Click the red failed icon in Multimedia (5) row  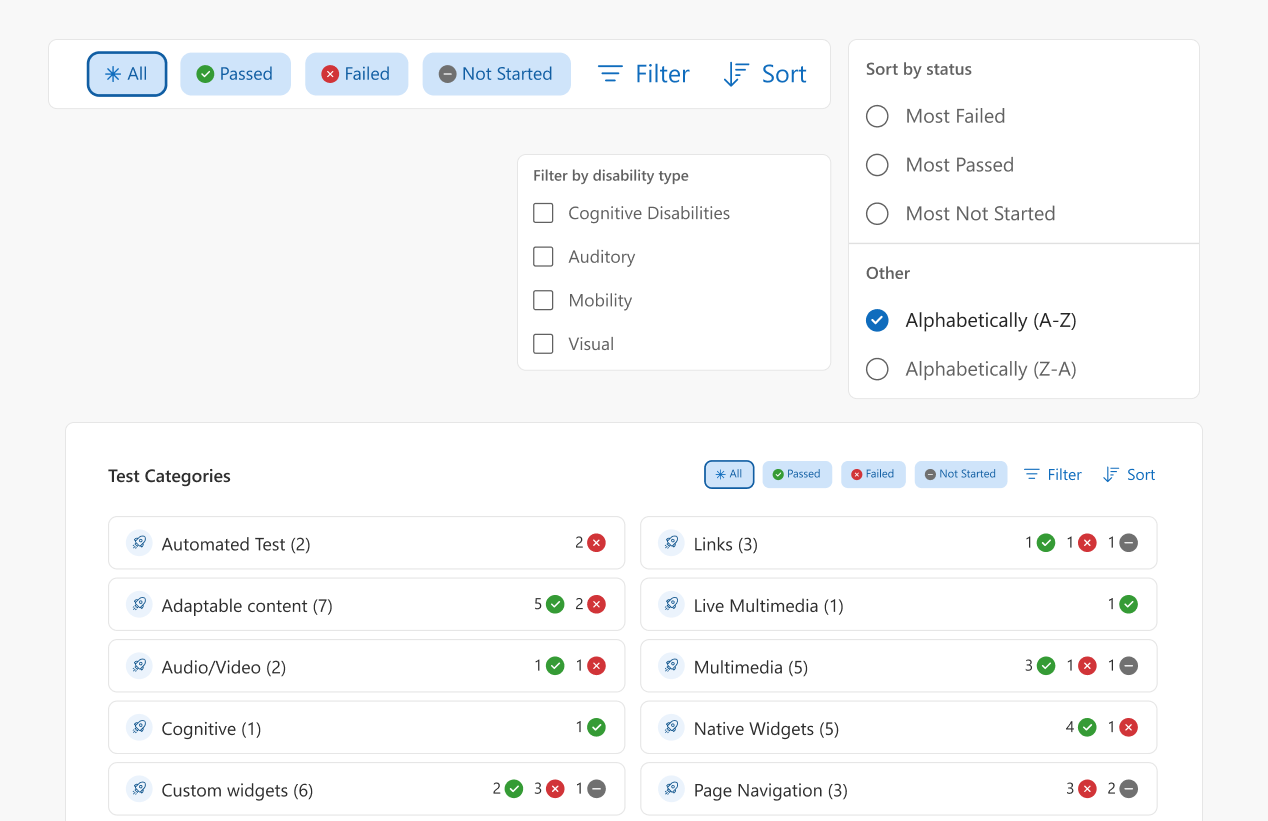(x=1087, y=666)
